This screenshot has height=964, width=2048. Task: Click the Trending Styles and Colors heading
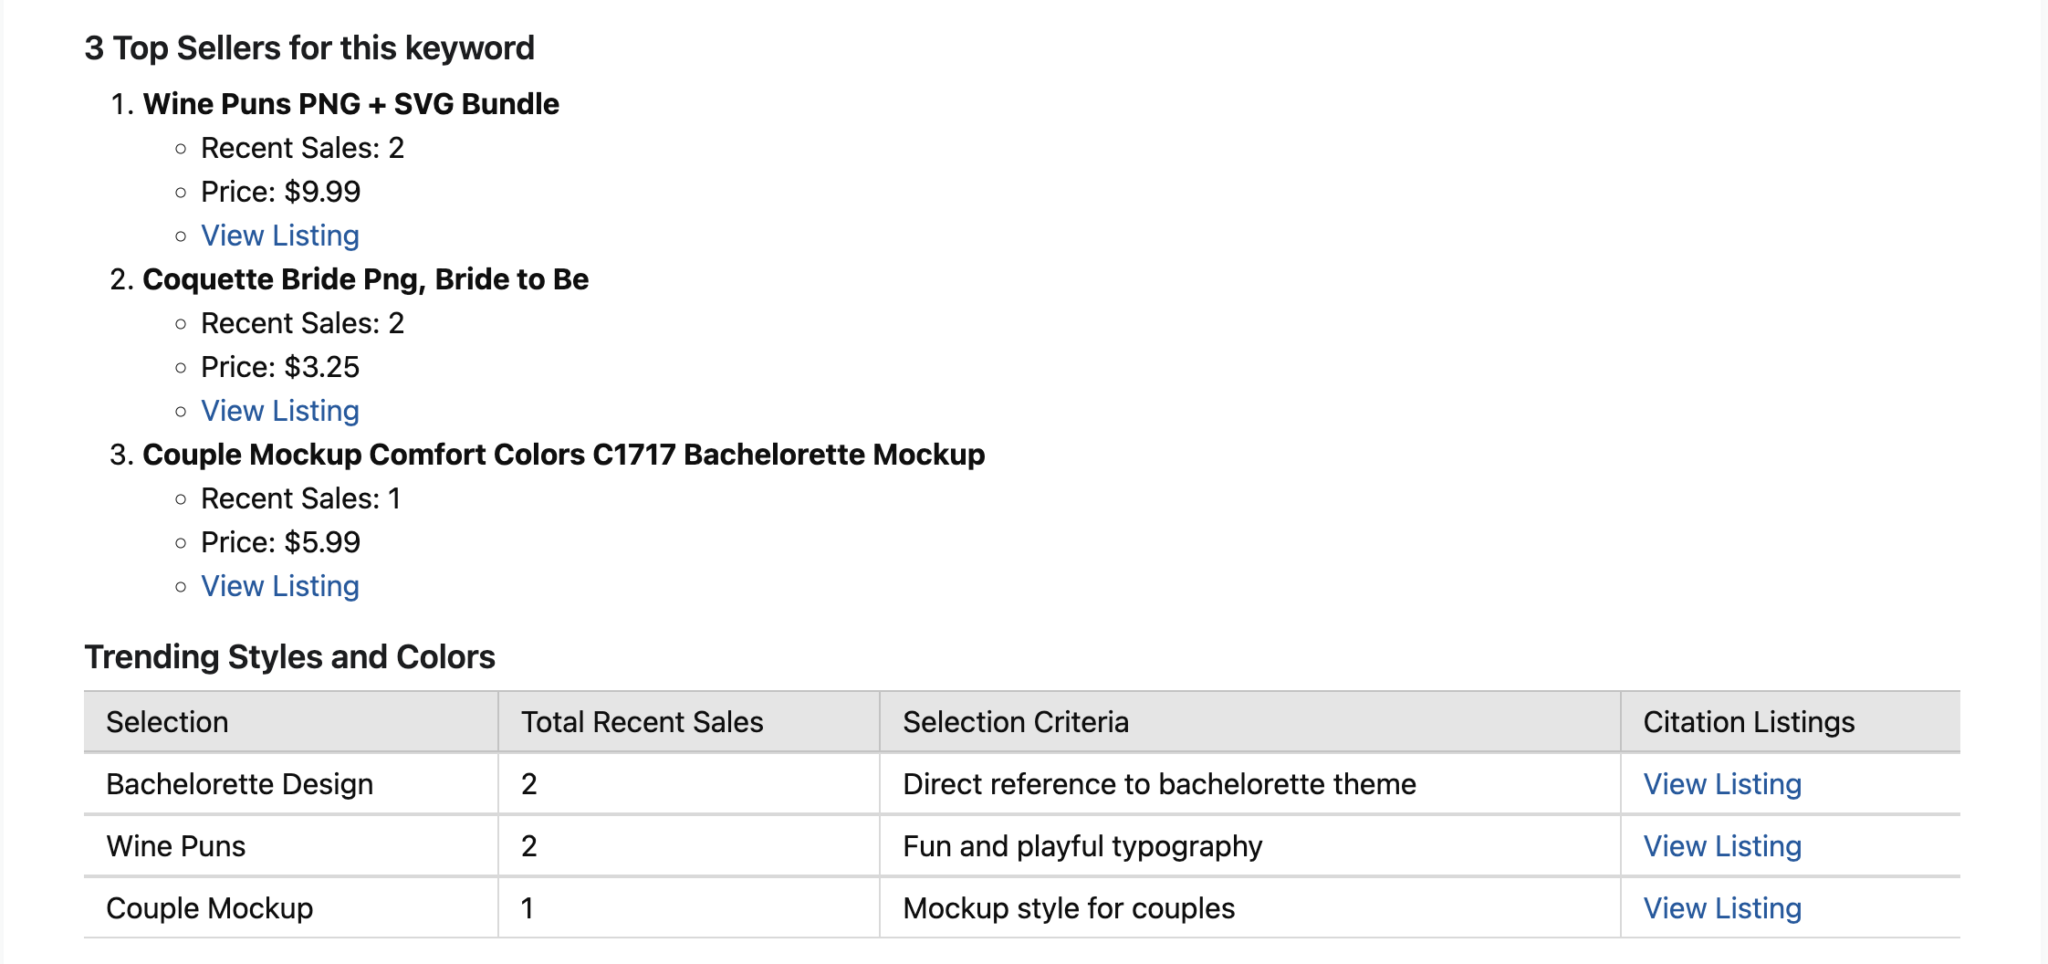point(290,657)
